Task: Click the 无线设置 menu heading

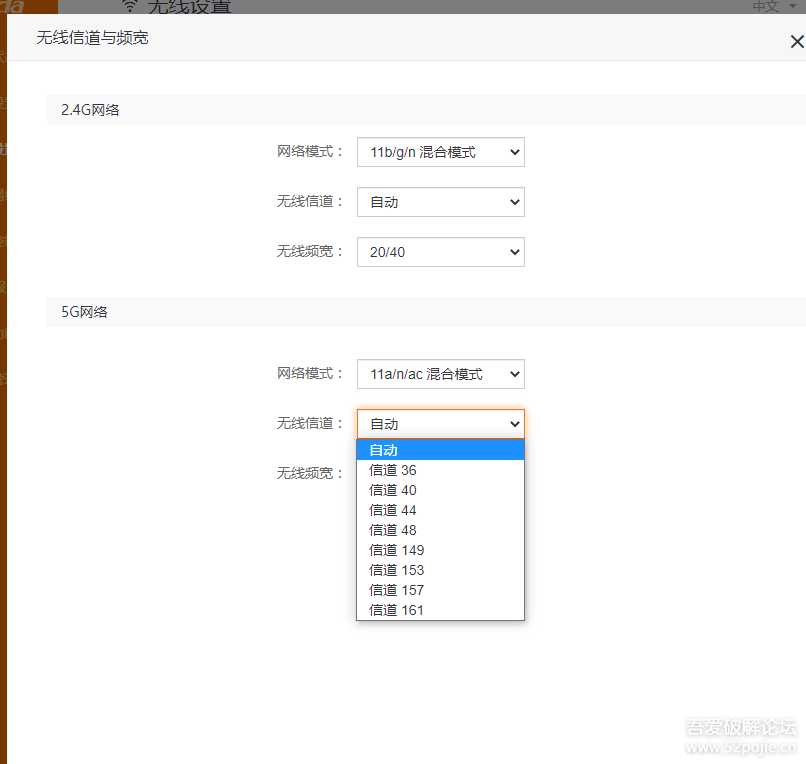Action: coord(190,5)
